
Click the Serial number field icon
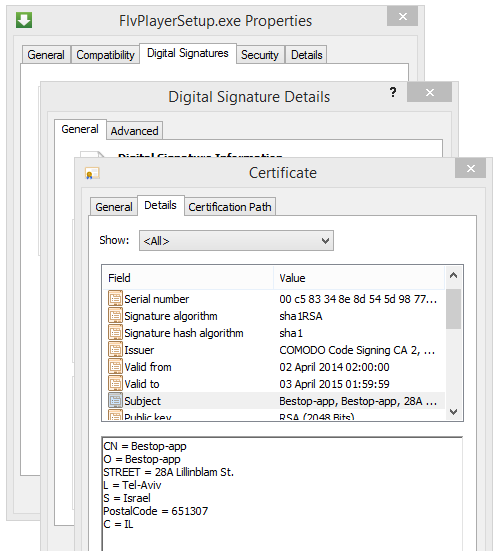[115, 299]
